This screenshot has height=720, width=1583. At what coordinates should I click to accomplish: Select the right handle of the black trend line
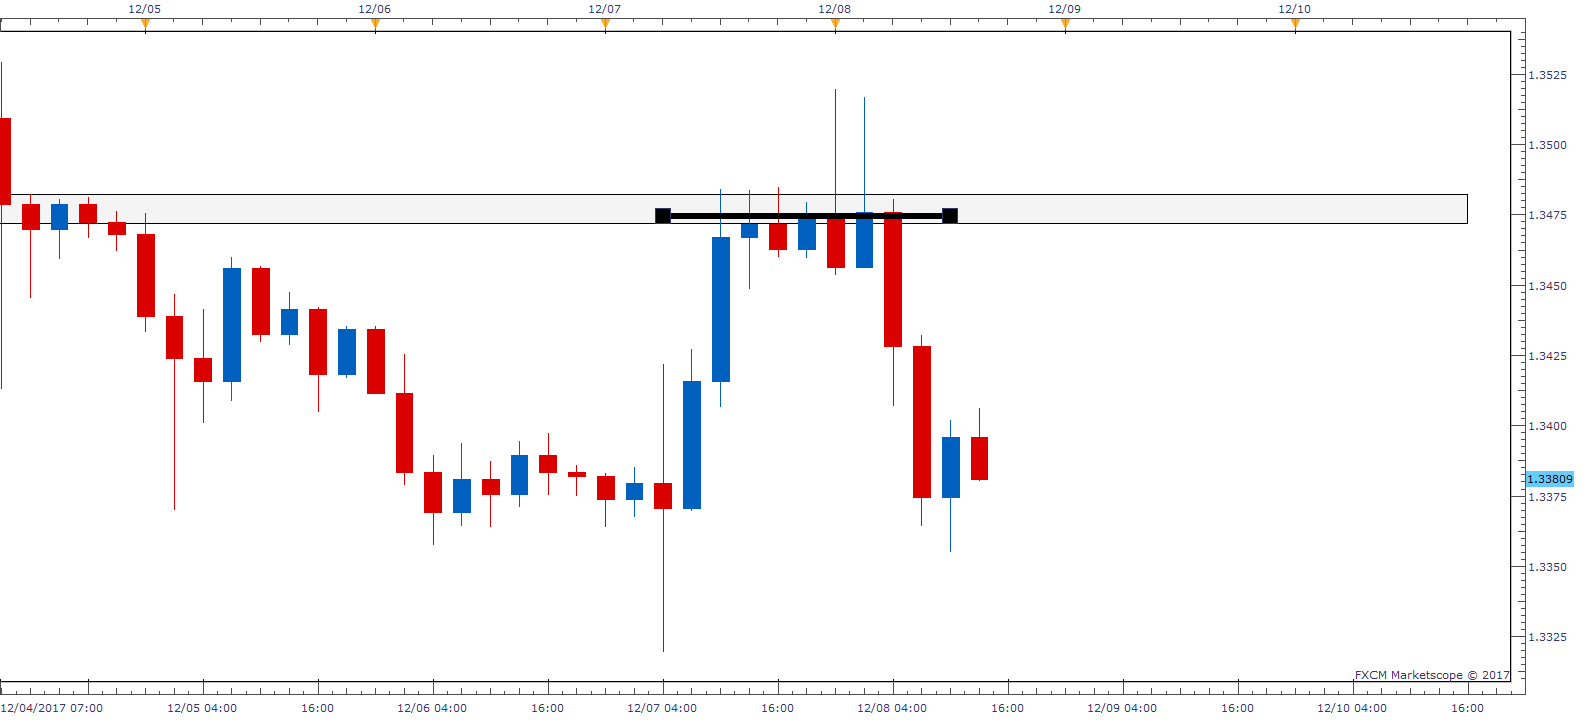950,216
